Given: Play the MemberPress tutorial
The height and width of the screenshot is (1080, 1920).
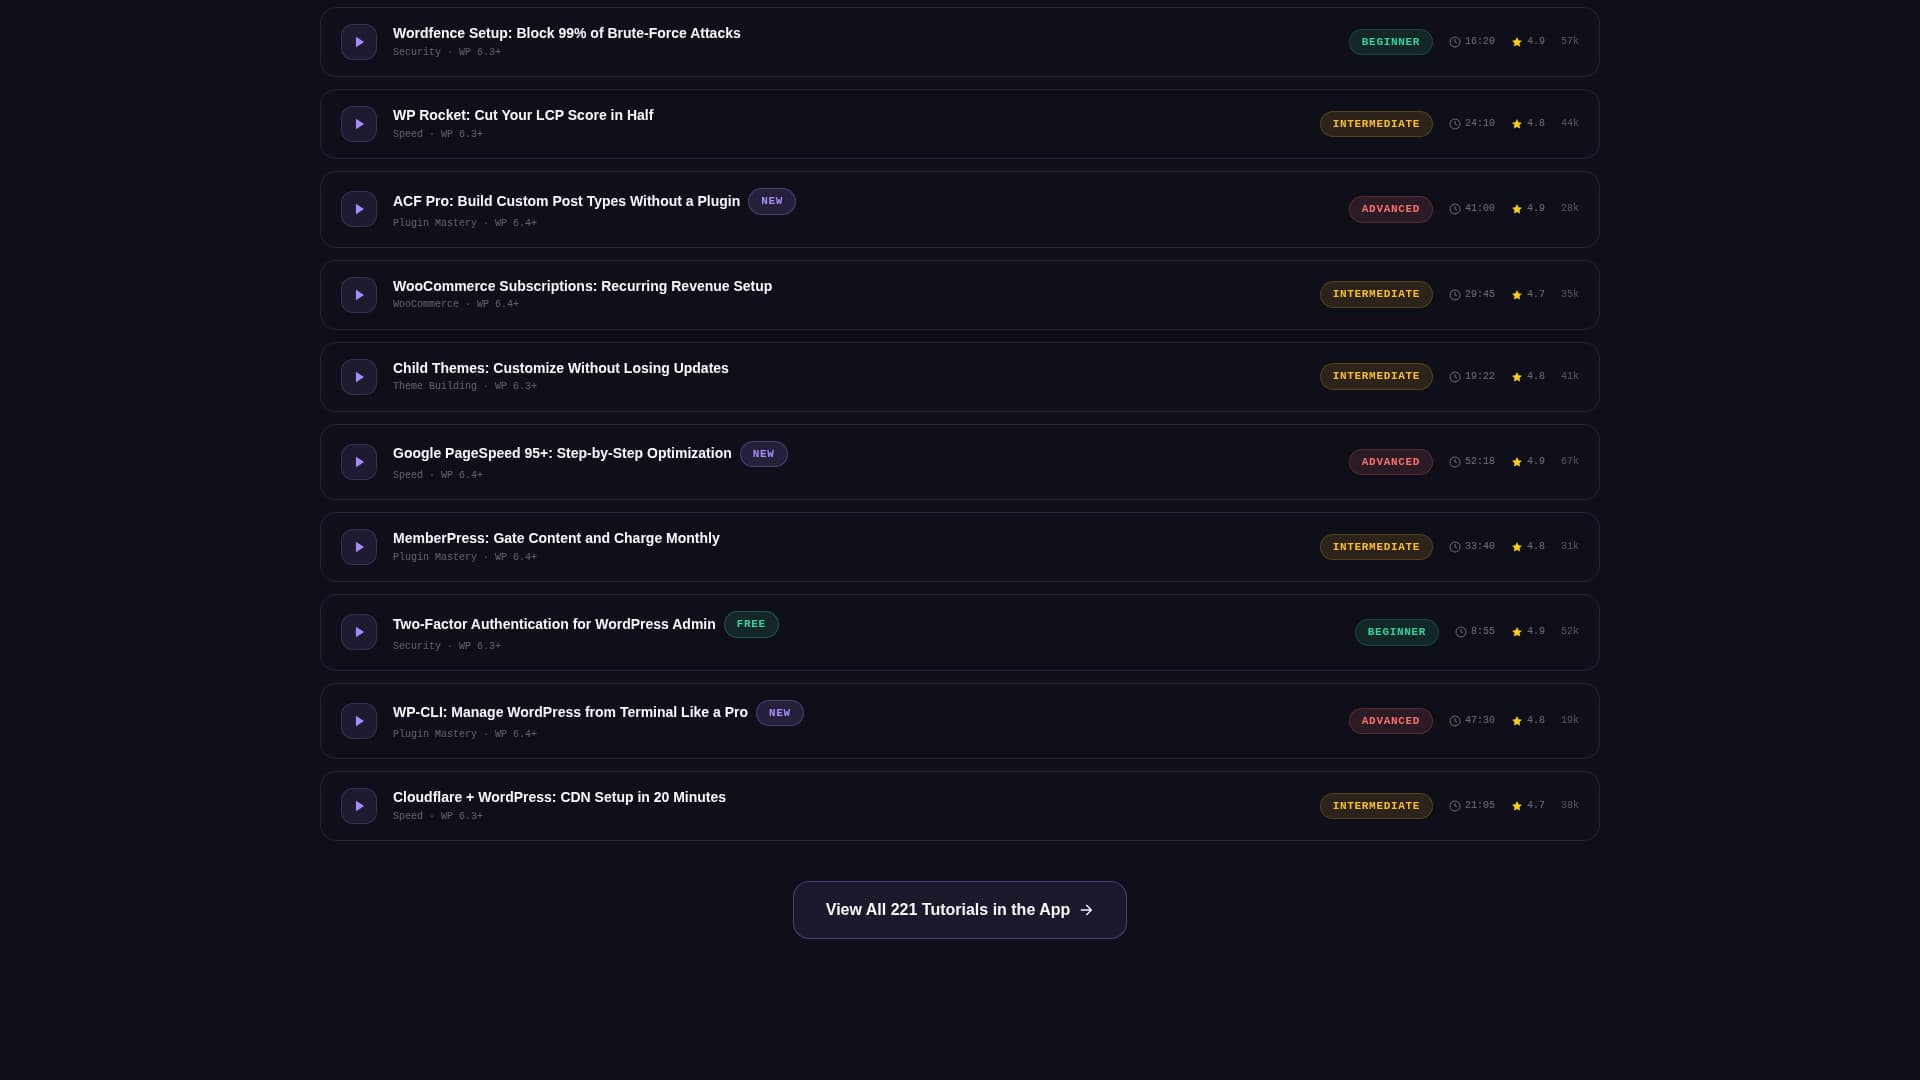Looking at the screenshot, I should (359, 547).
